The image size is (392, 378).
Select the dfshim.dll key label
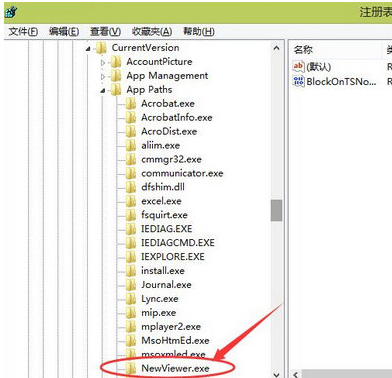coord(163,187)
